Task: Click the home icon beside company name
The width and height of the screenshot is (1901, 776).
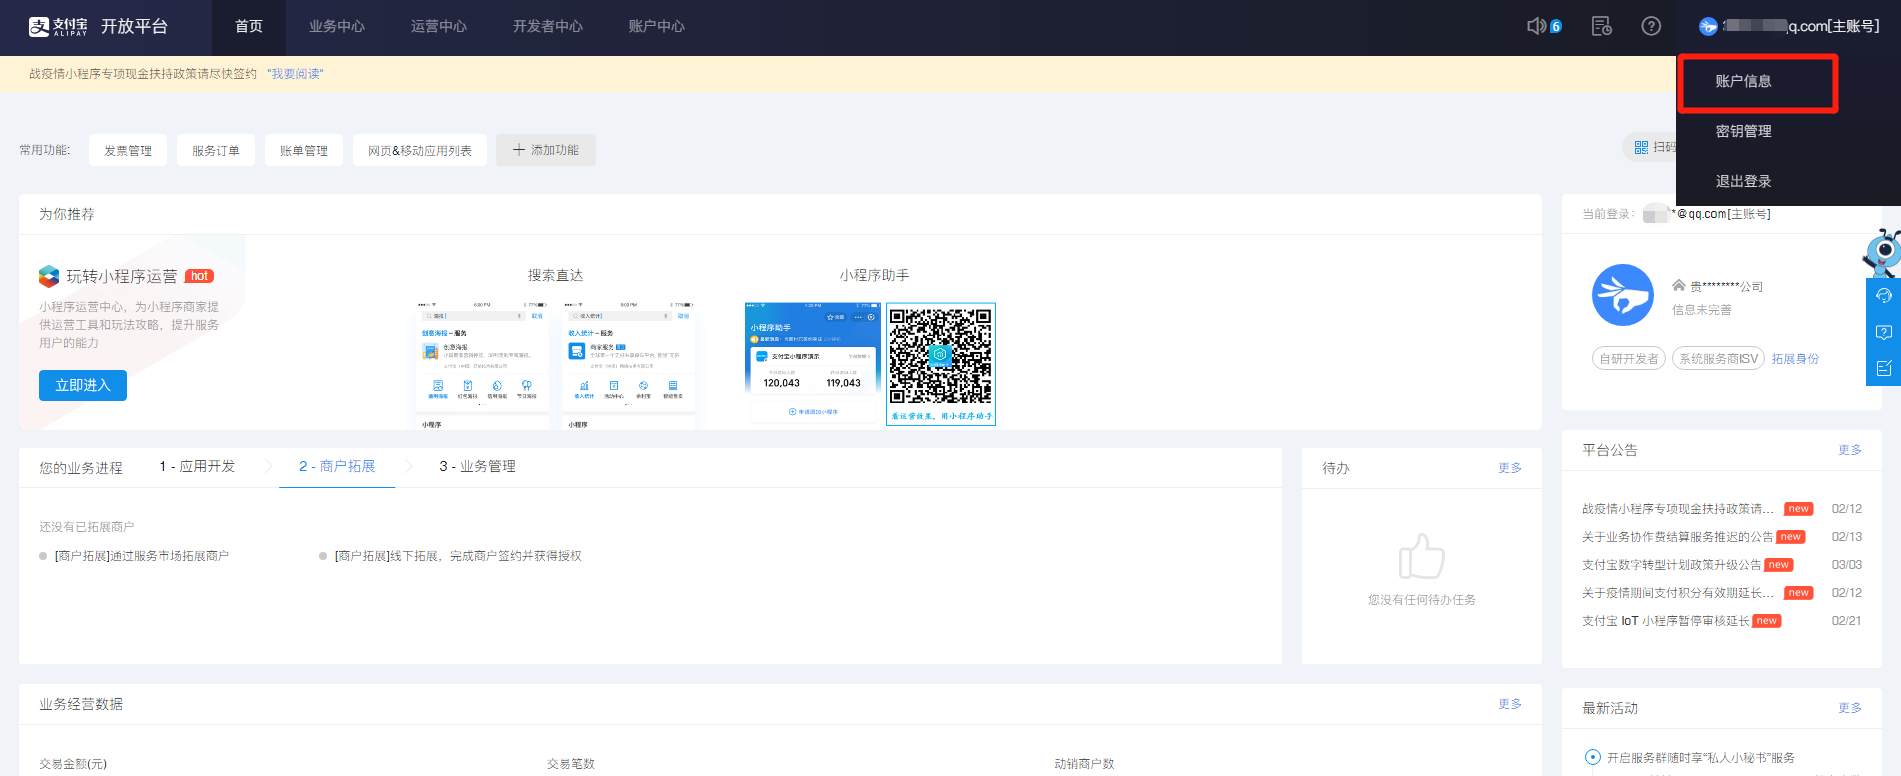Action: 1679,285
